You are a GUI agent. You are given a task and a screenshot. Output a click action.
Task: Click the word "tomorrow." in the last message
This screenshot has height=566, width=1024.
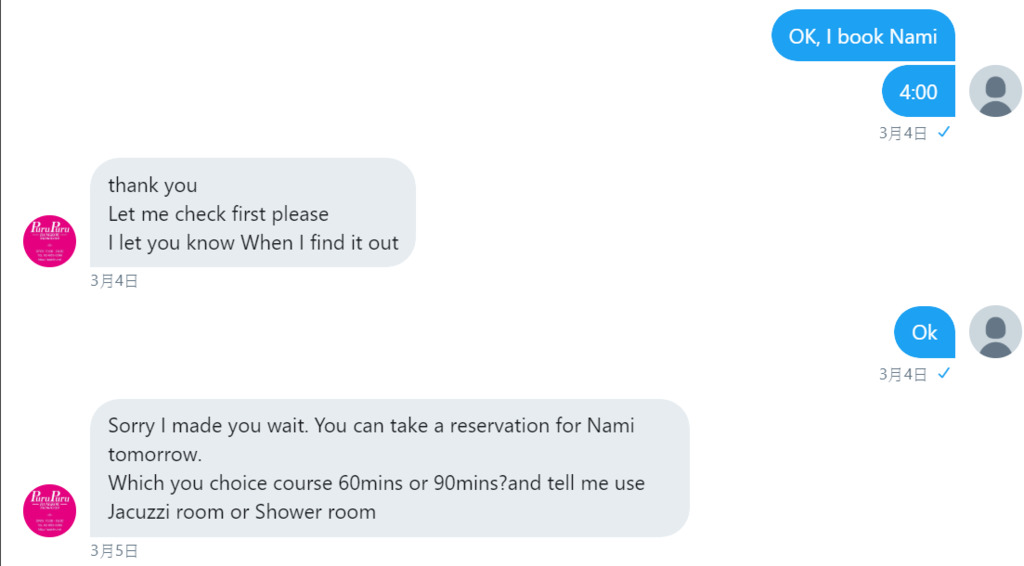point(155,455)
